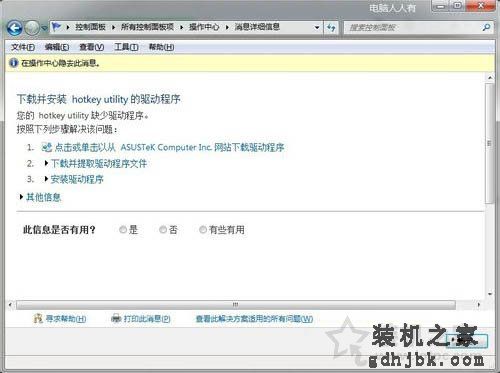Go back with the blue back arrow

click(x=15, y=28)
